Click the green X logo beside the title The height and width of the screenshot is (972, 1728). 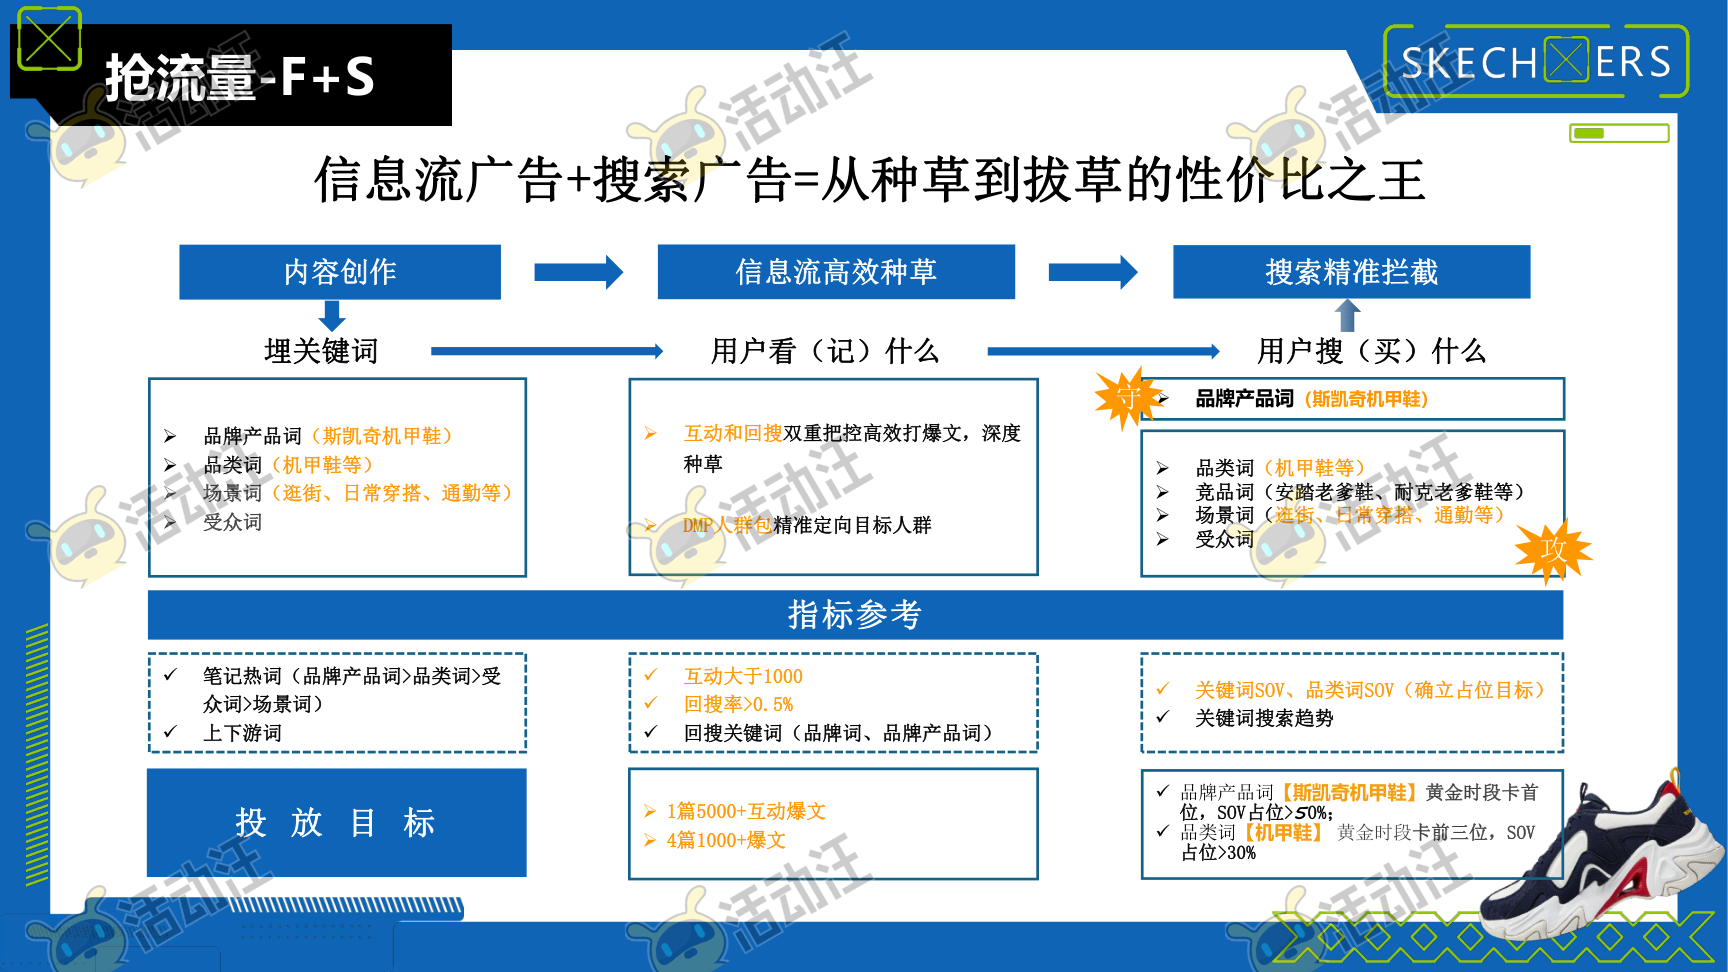pos(49,39)
